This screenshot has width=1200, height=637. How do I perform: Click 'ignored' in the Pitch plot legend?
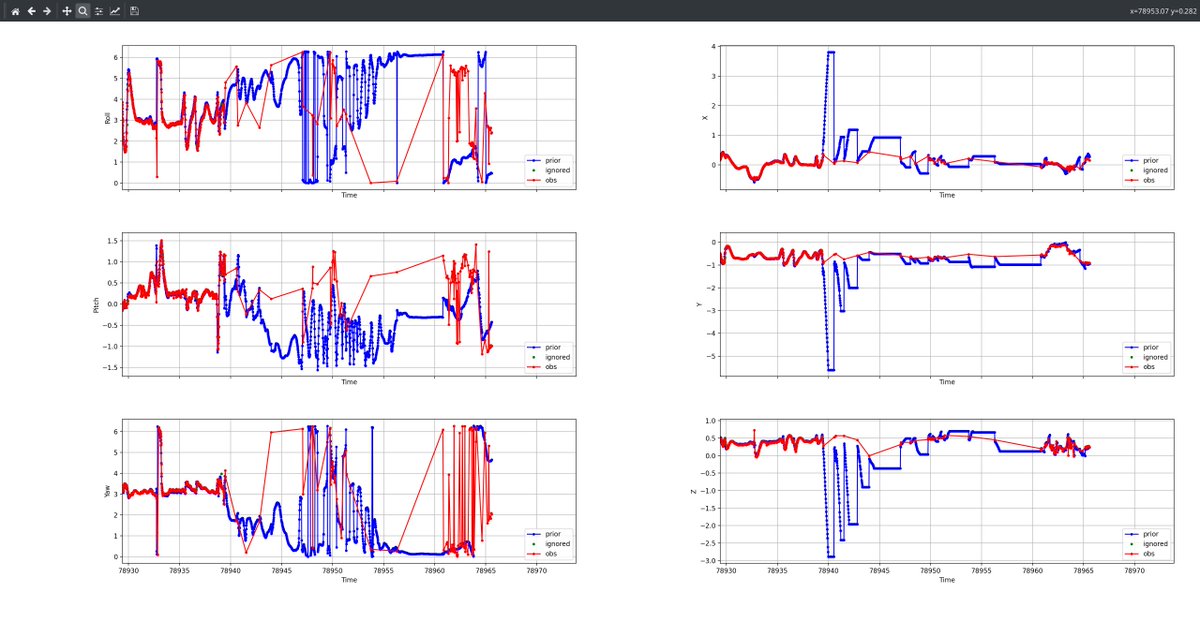click(x=557, y=357)
